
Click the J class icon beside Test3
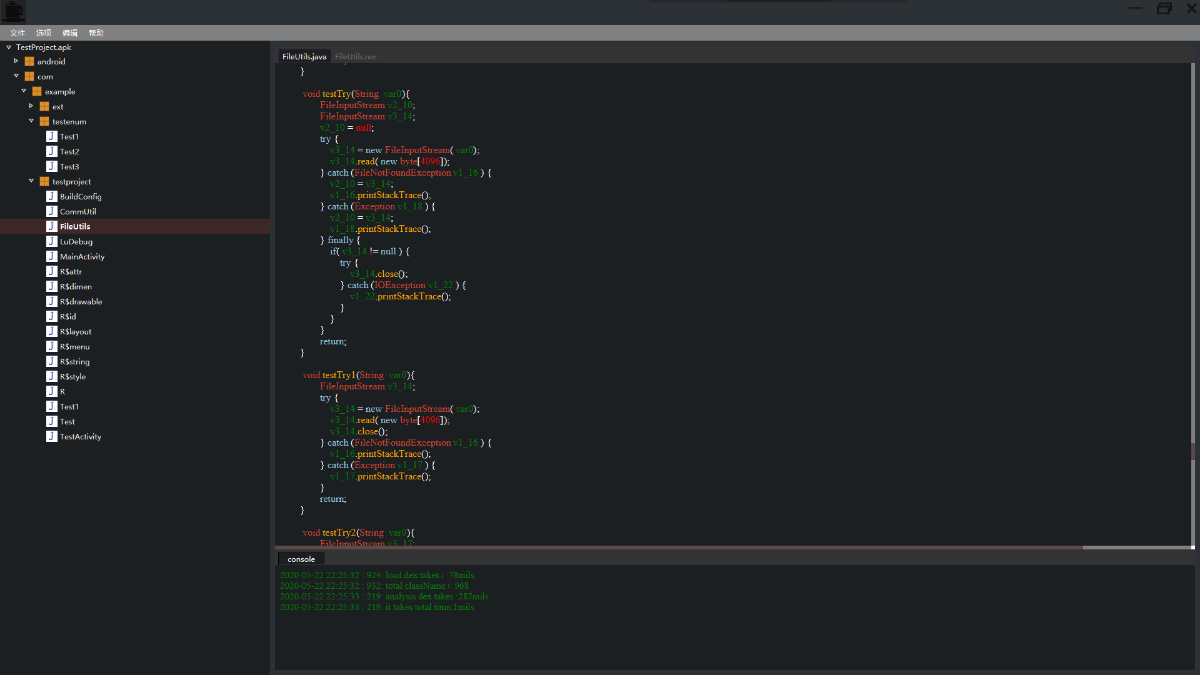pyautogui.click(x=51, y=166)
